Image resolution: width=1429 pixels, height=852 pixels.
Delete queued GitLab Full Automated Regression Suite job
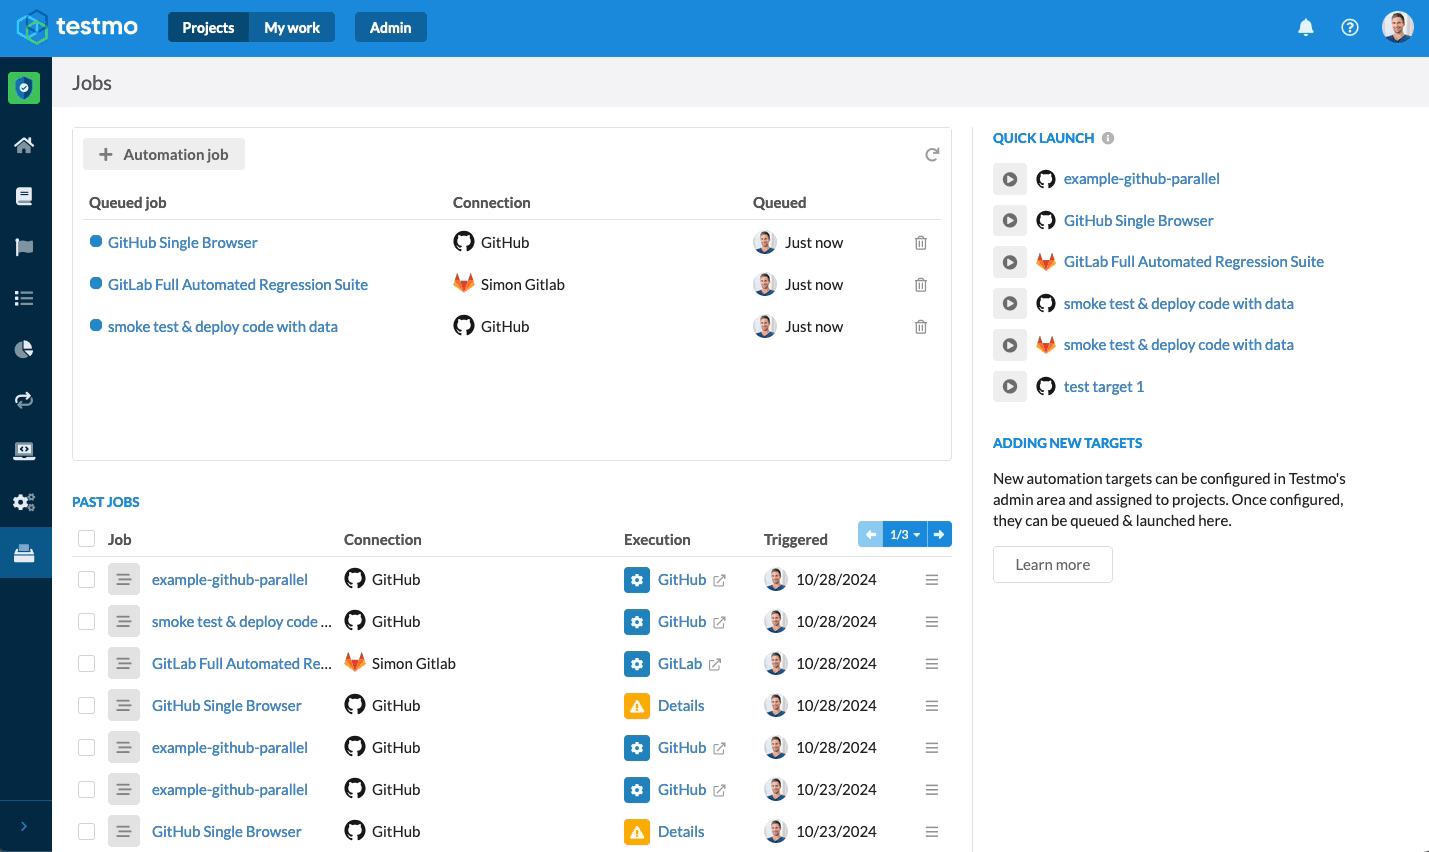(x=921, y=285)
